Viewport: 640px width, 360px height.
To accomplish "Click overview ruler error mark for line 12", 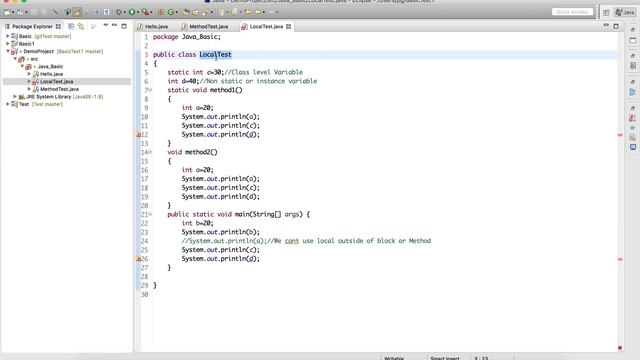I will click(620, 135).
